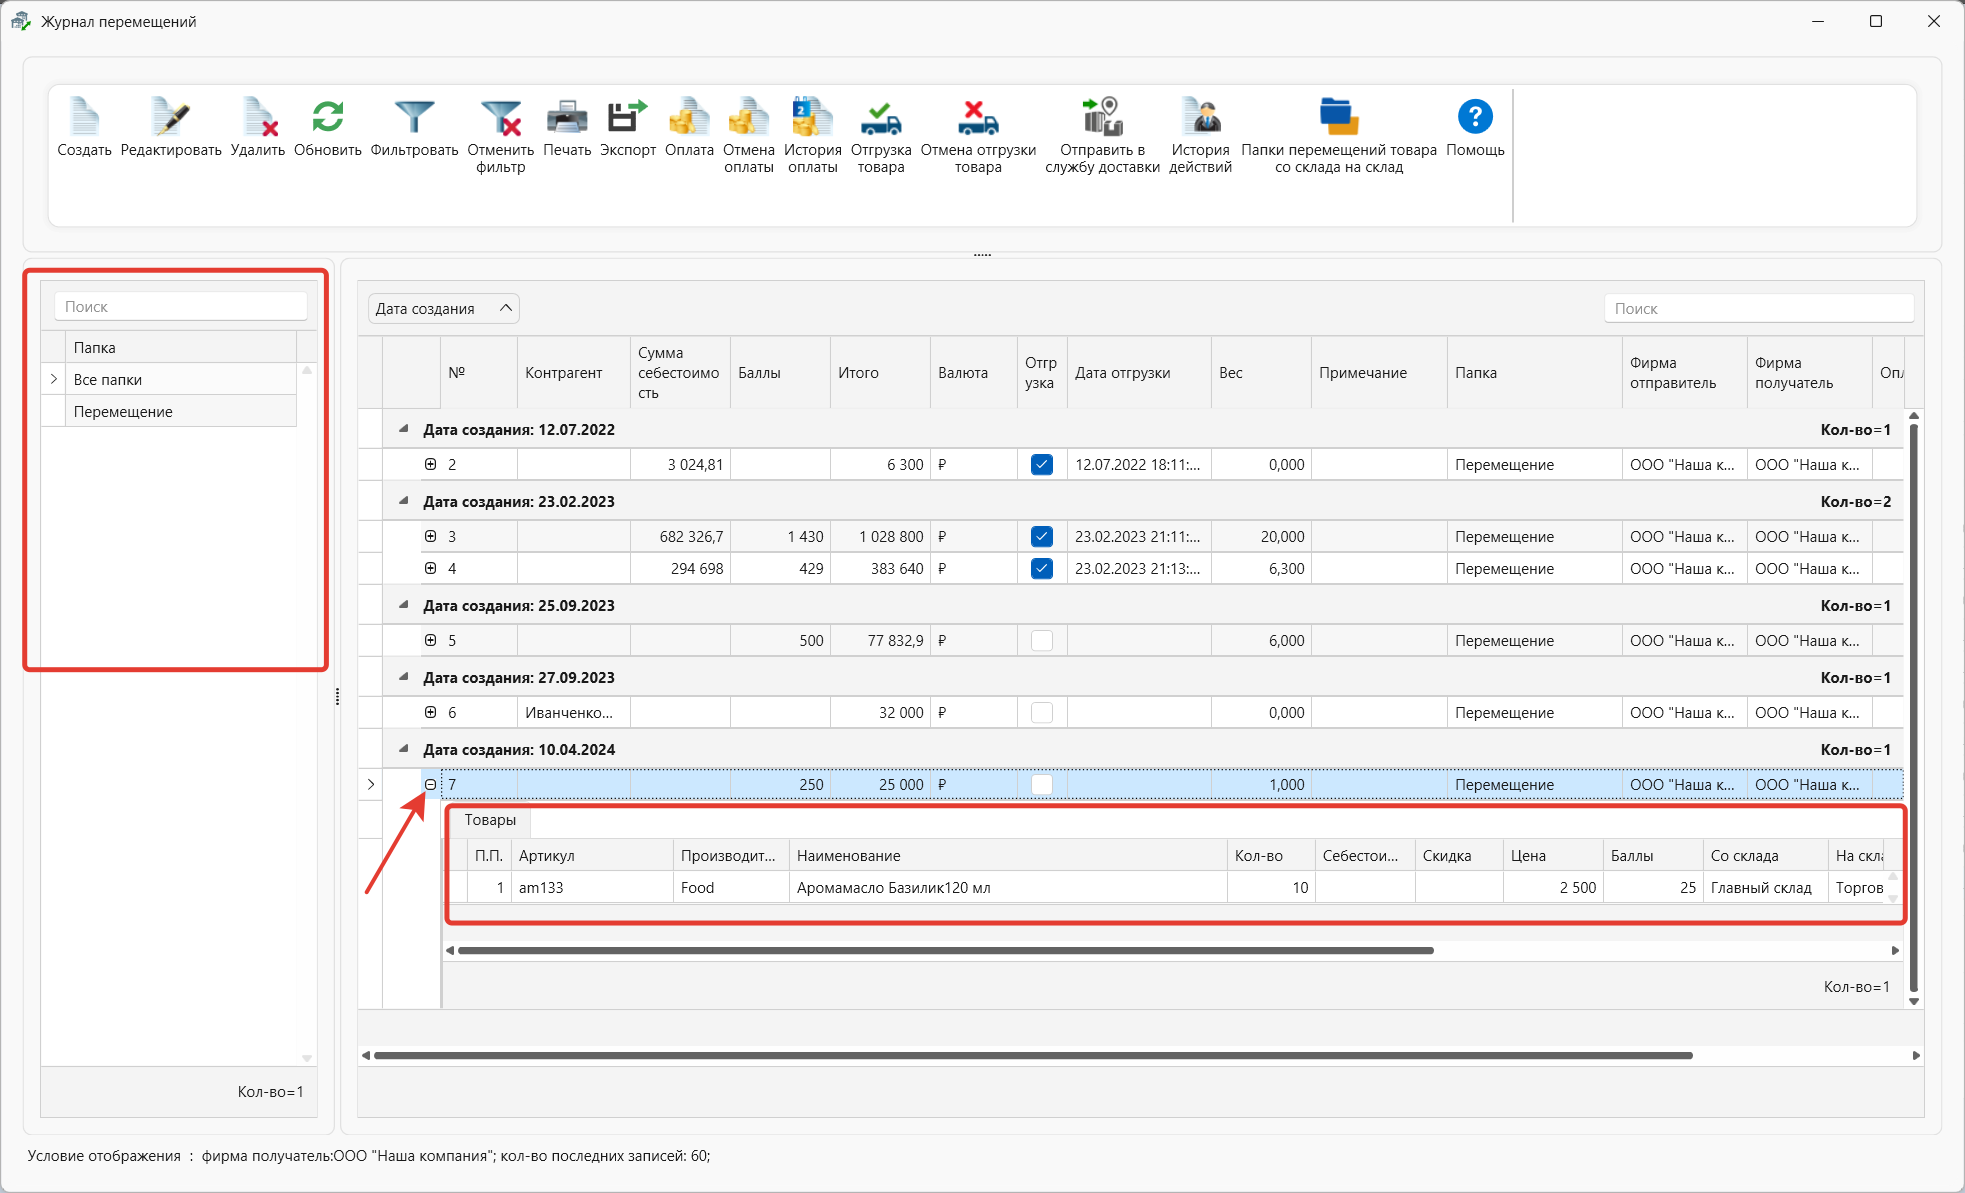Click cost value 682 326,7
The width and height of the screenshot is (1965, 1193).
(x=680, y=537)
